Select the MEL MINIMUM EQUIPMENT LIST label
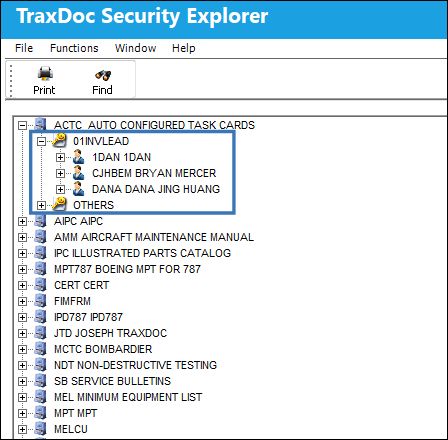Screen dimensions: 448x440 click(128, 397)
